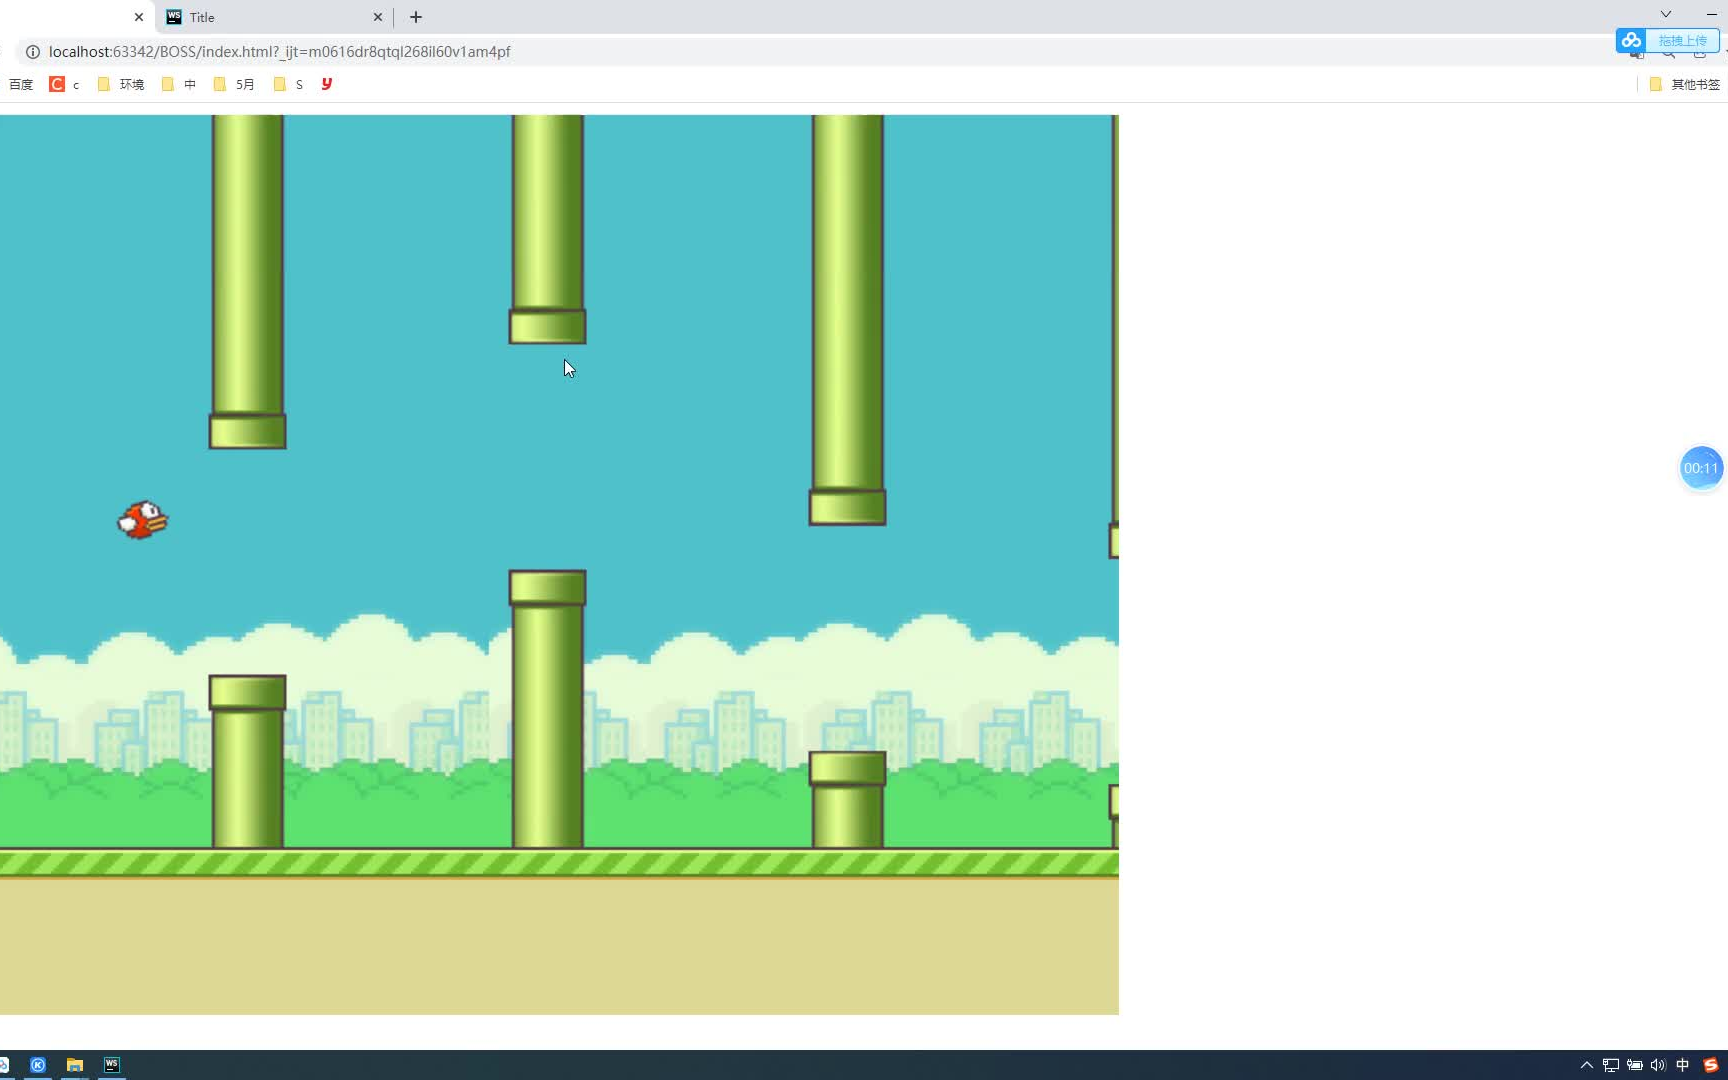
Task: Switch to the Title browser tab
Action: [x=274, y=17]
